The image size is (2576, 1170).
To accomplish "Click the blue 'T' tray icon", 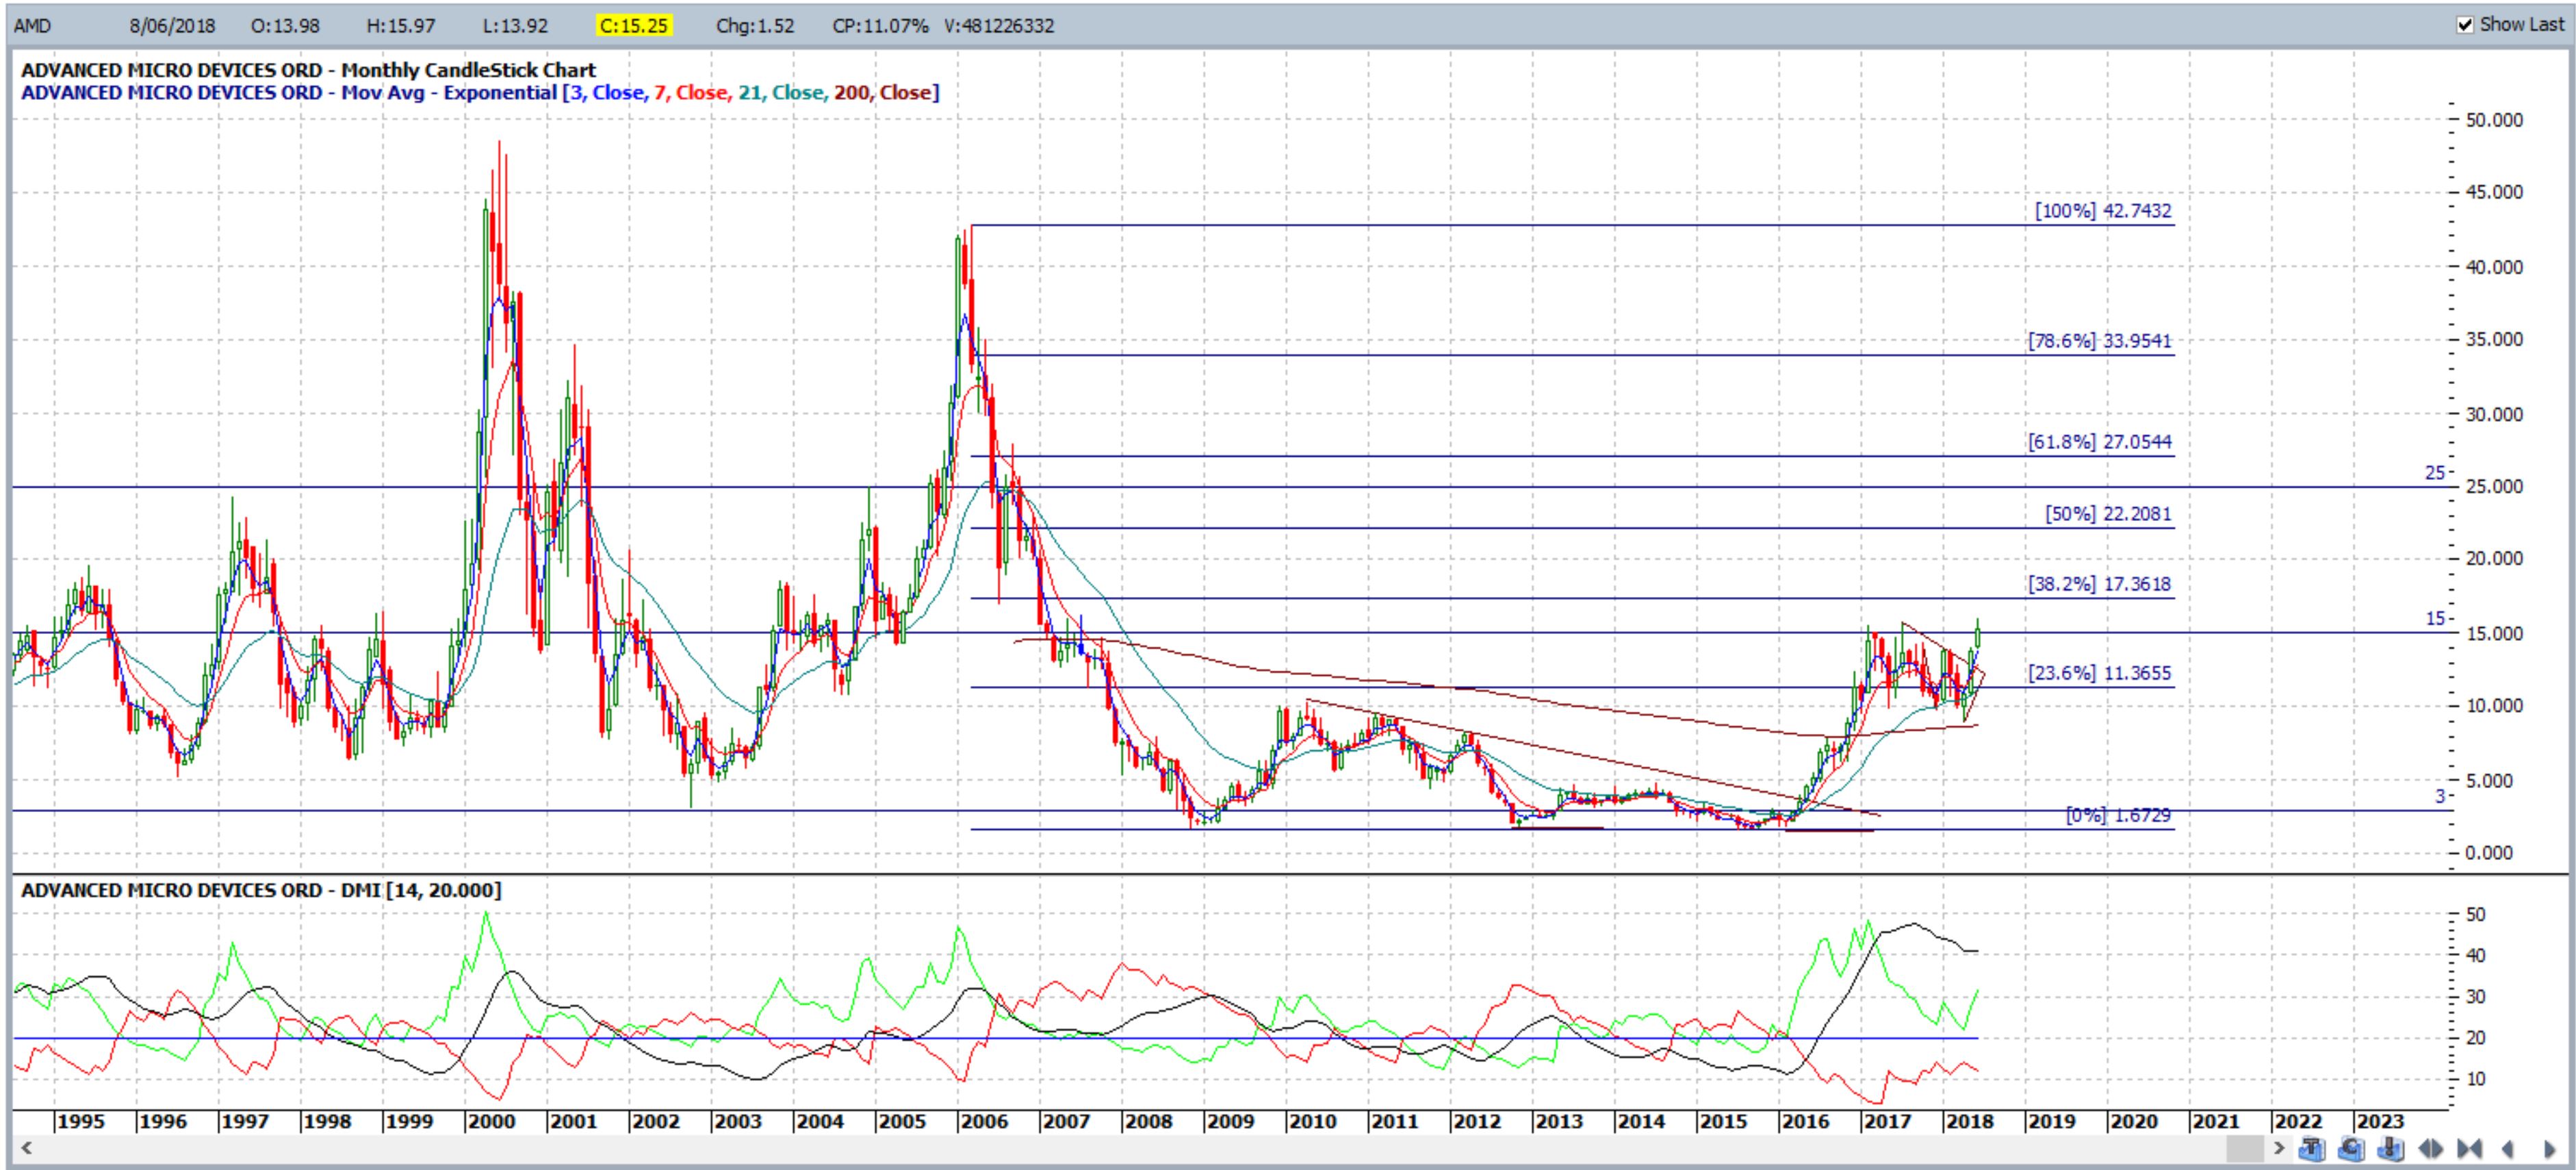I will (x=2312, y=1148).
